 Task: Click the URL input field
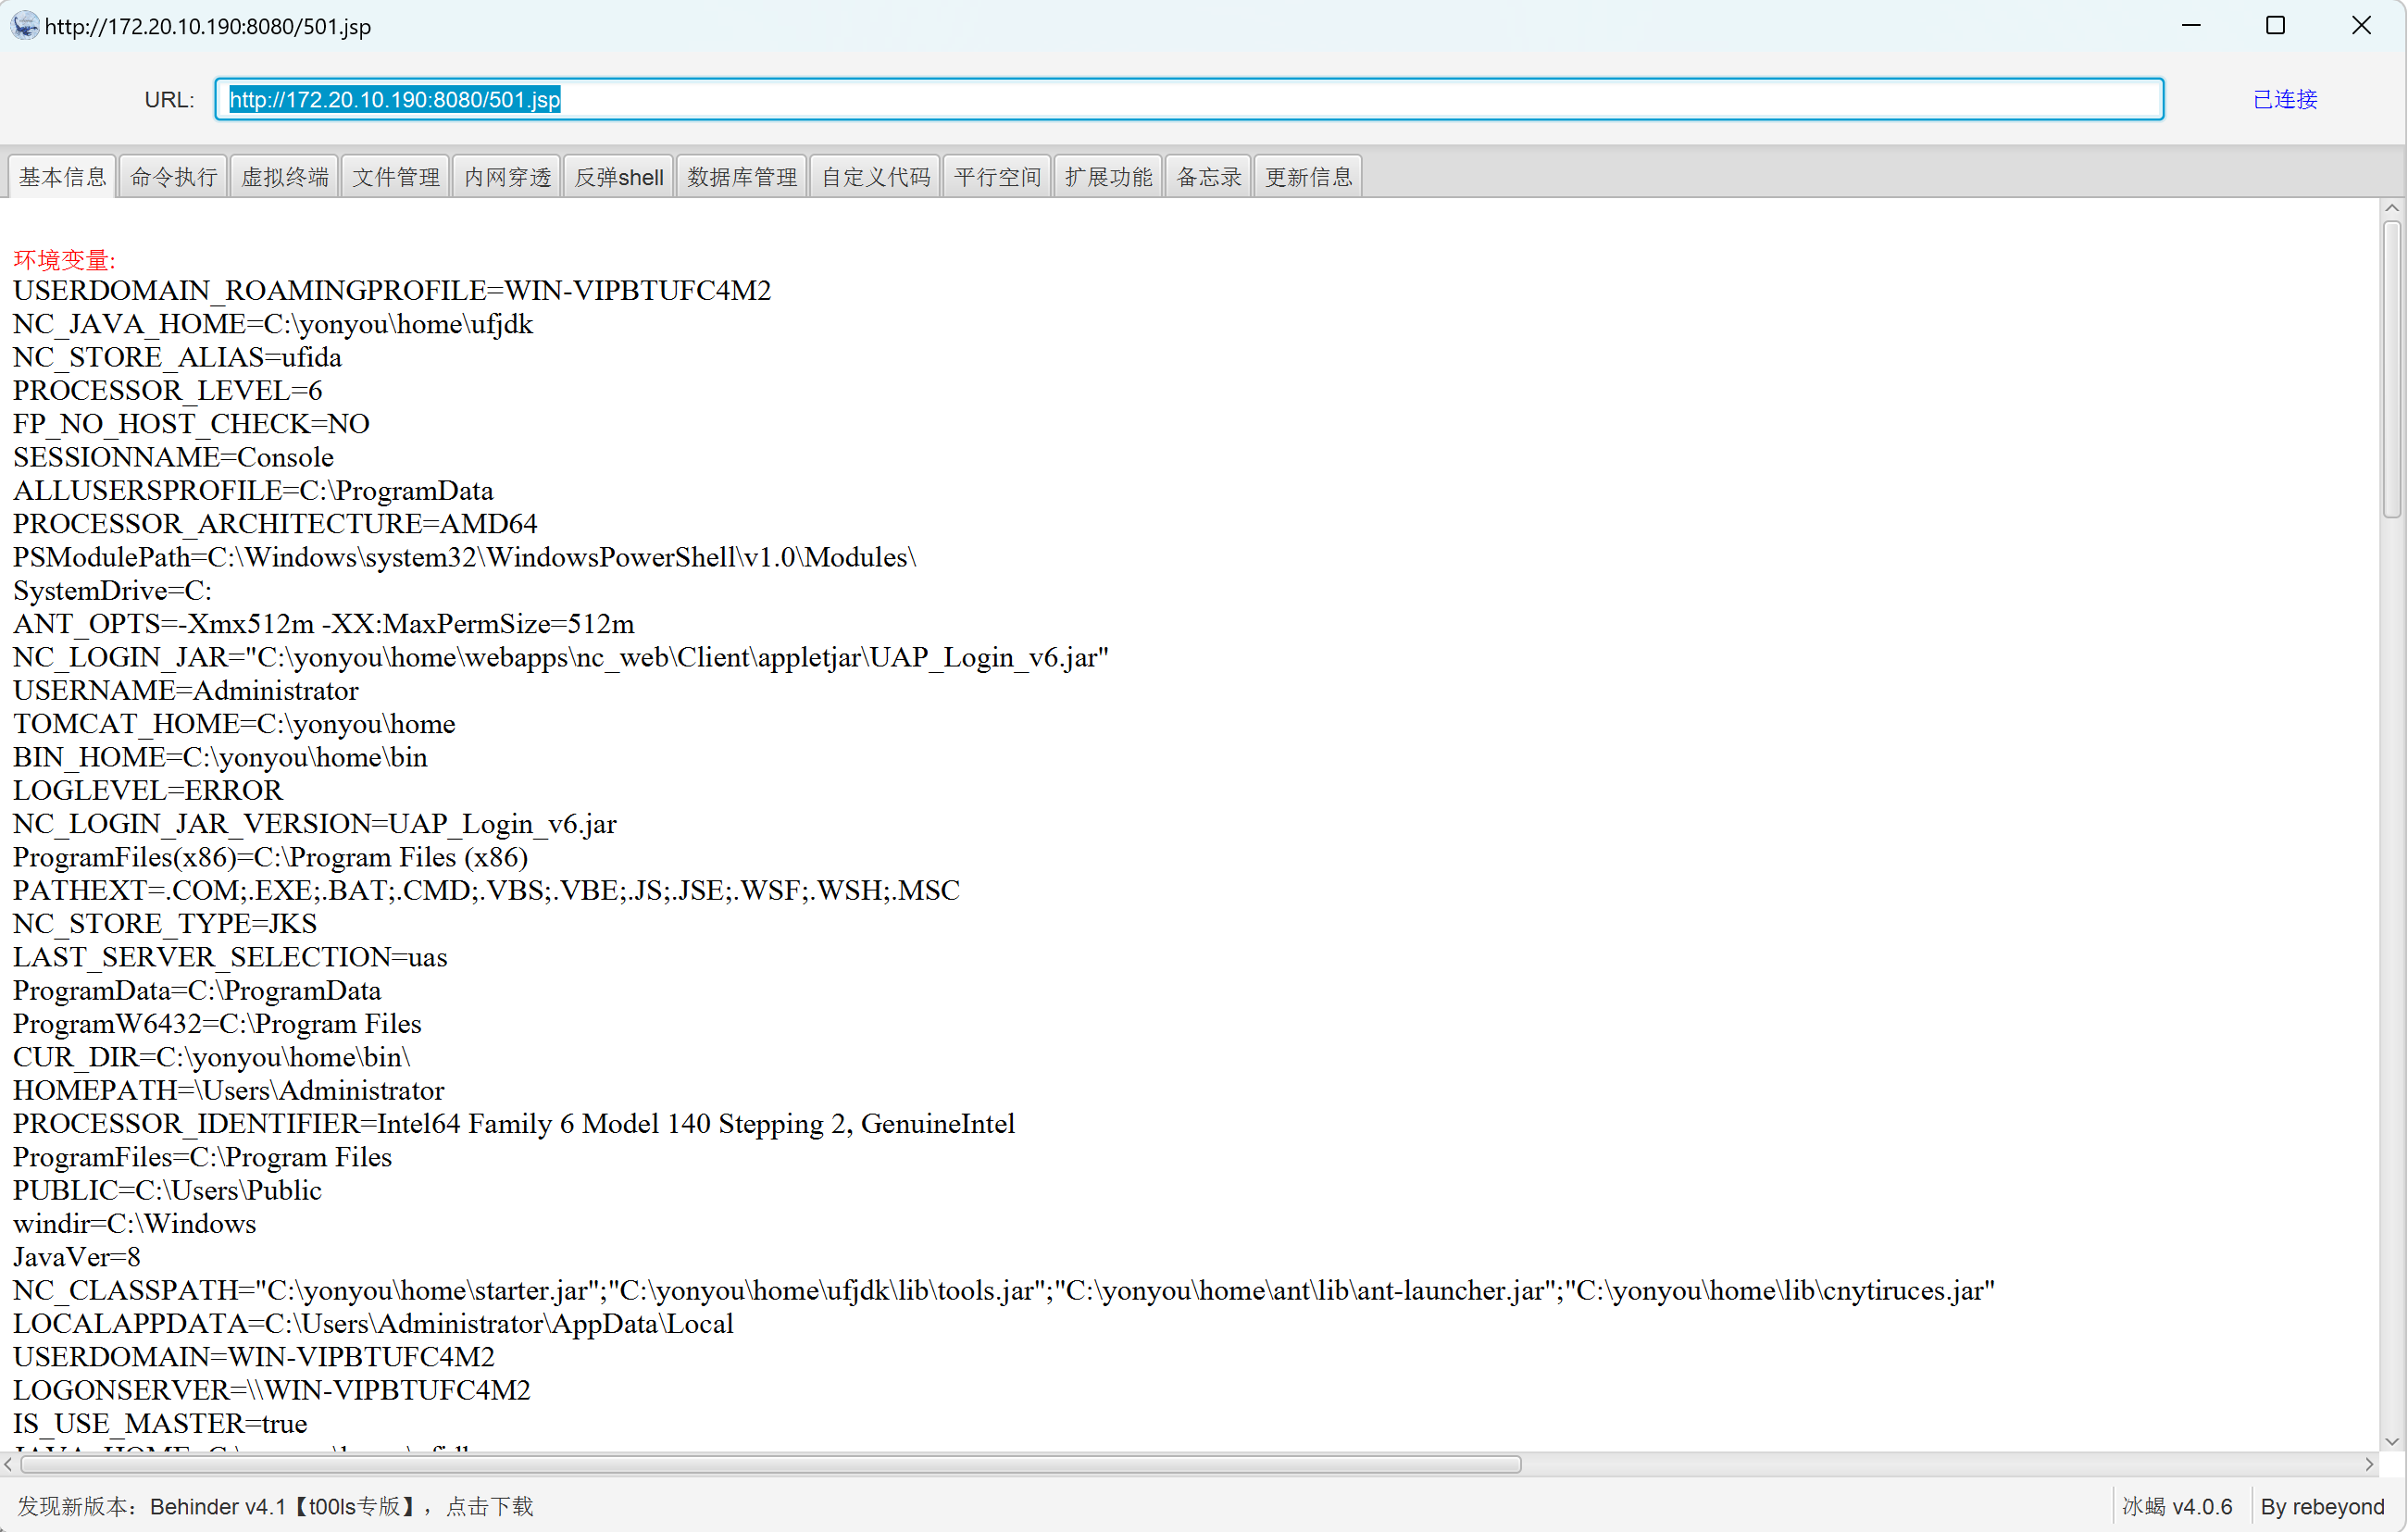pos(1188,99)
